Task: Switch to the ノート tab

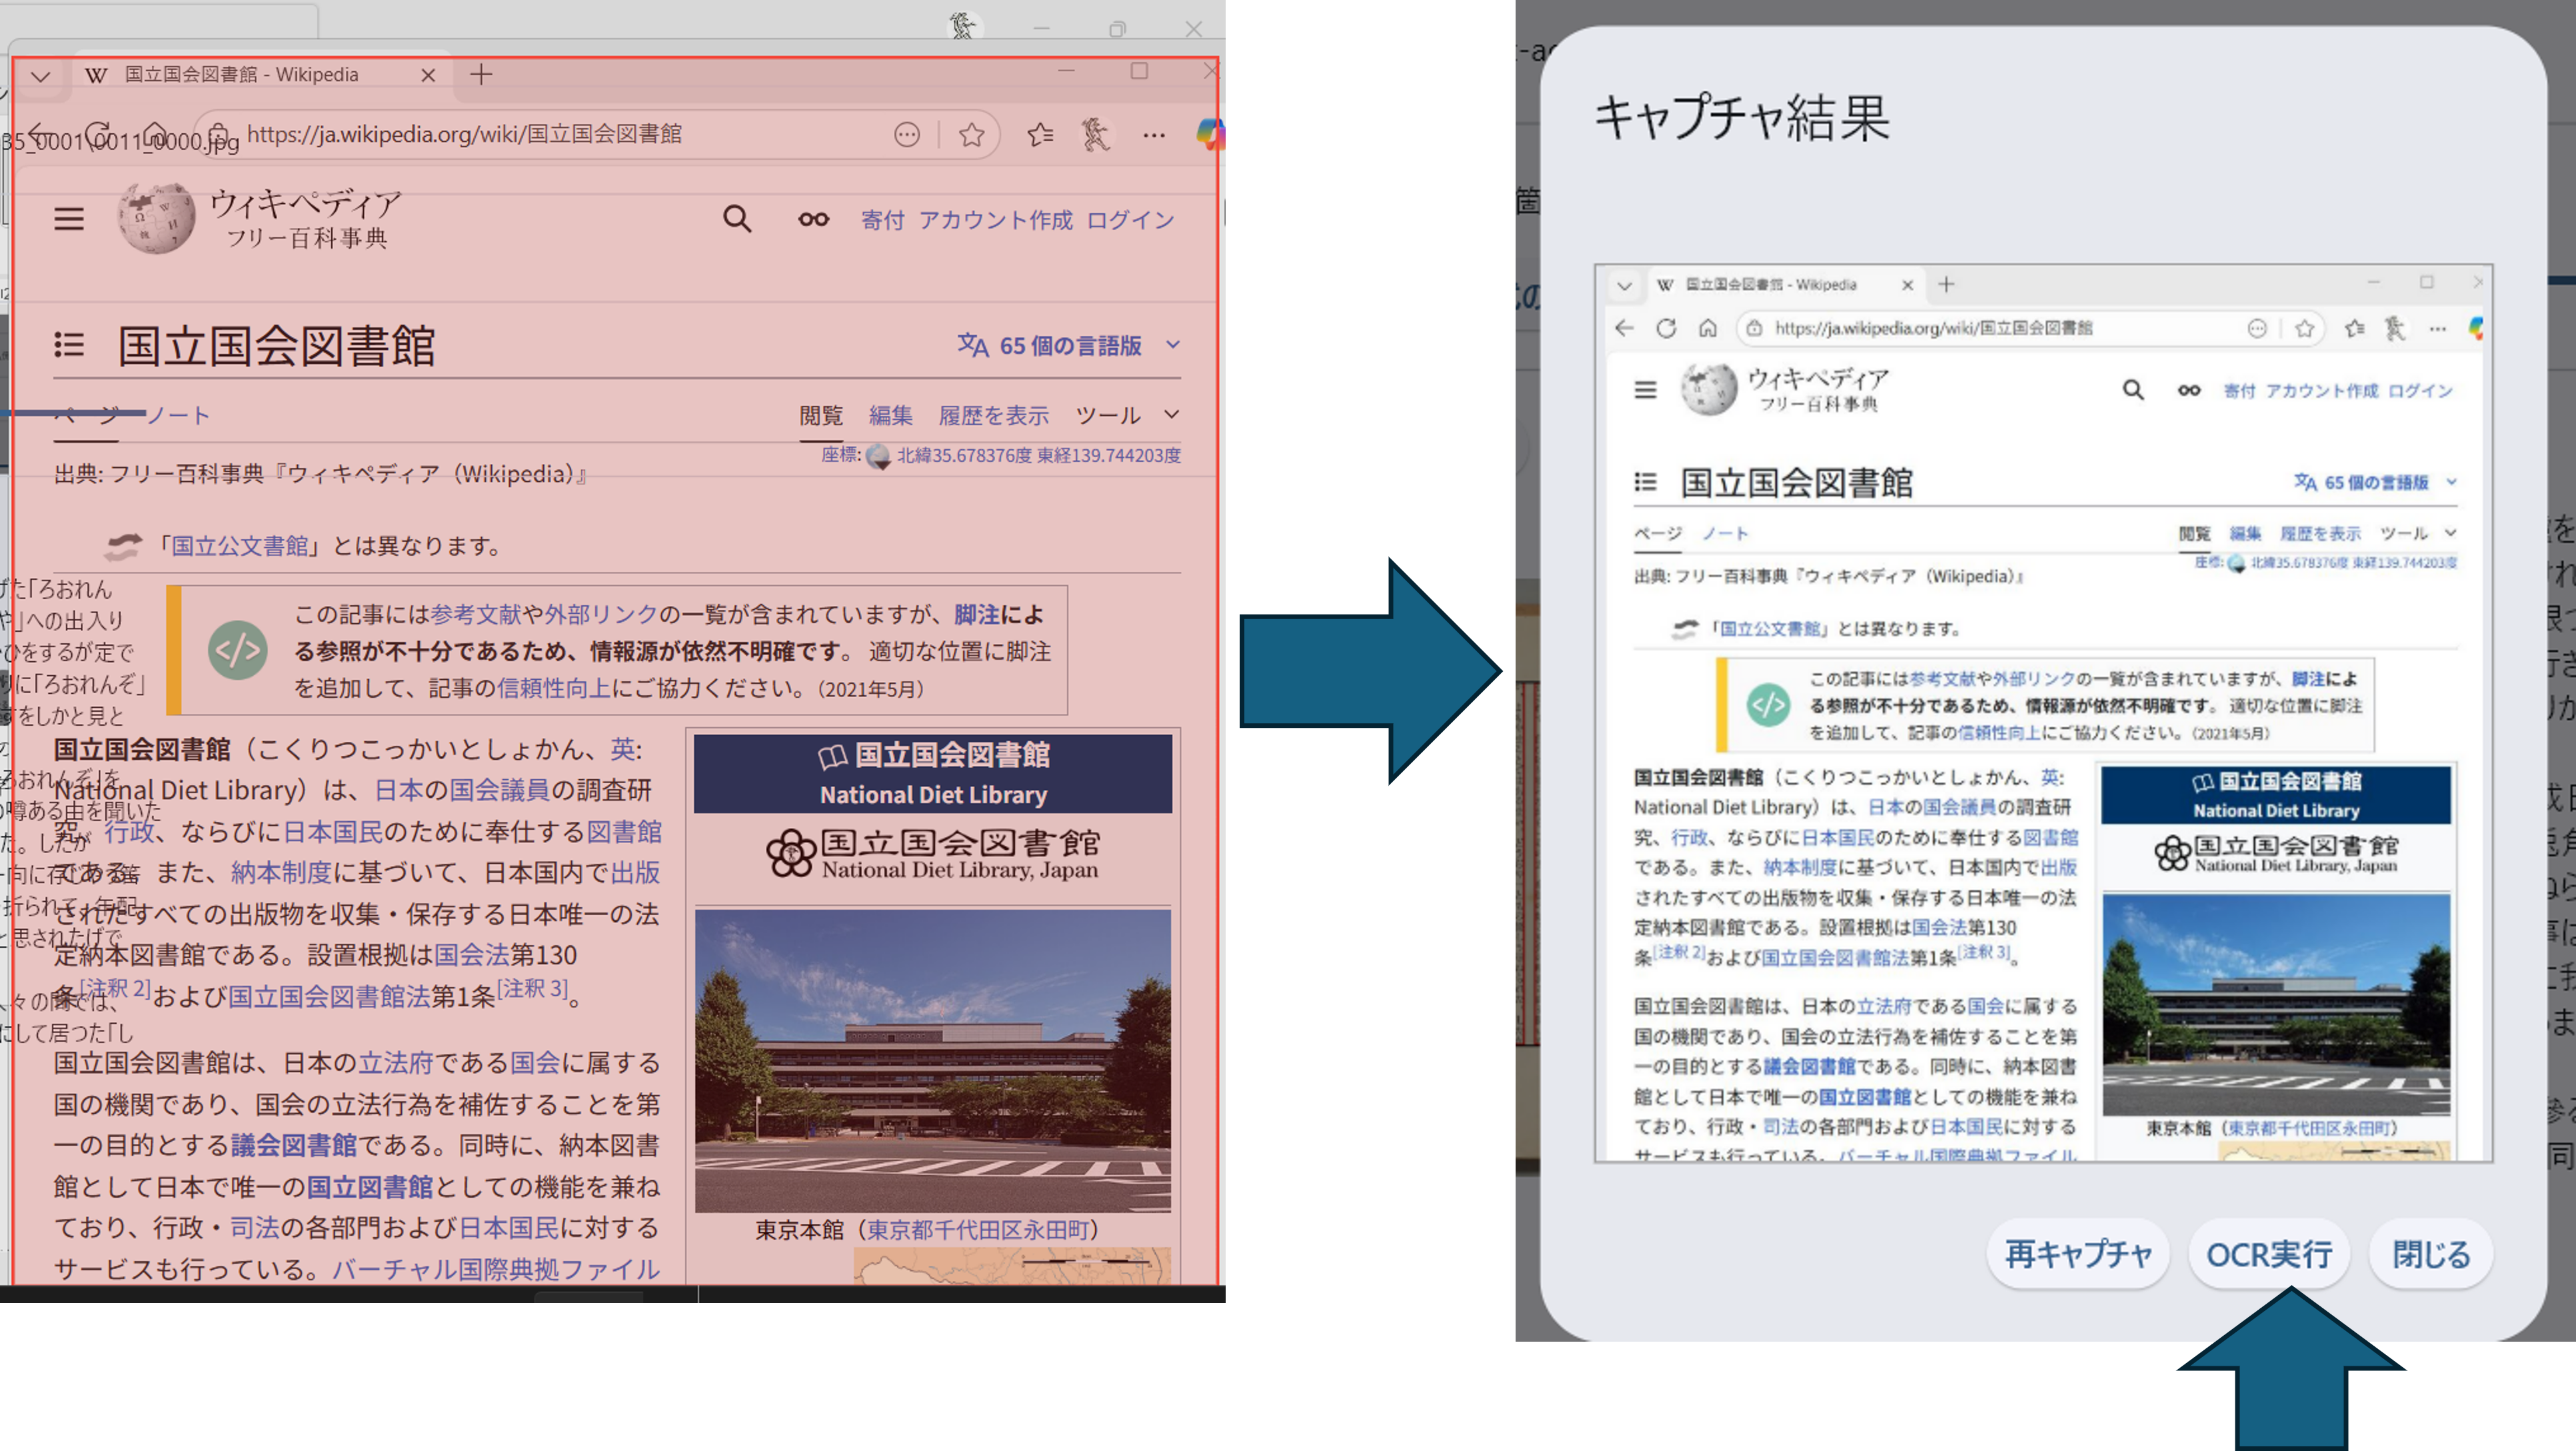Action: click(179, 415)
